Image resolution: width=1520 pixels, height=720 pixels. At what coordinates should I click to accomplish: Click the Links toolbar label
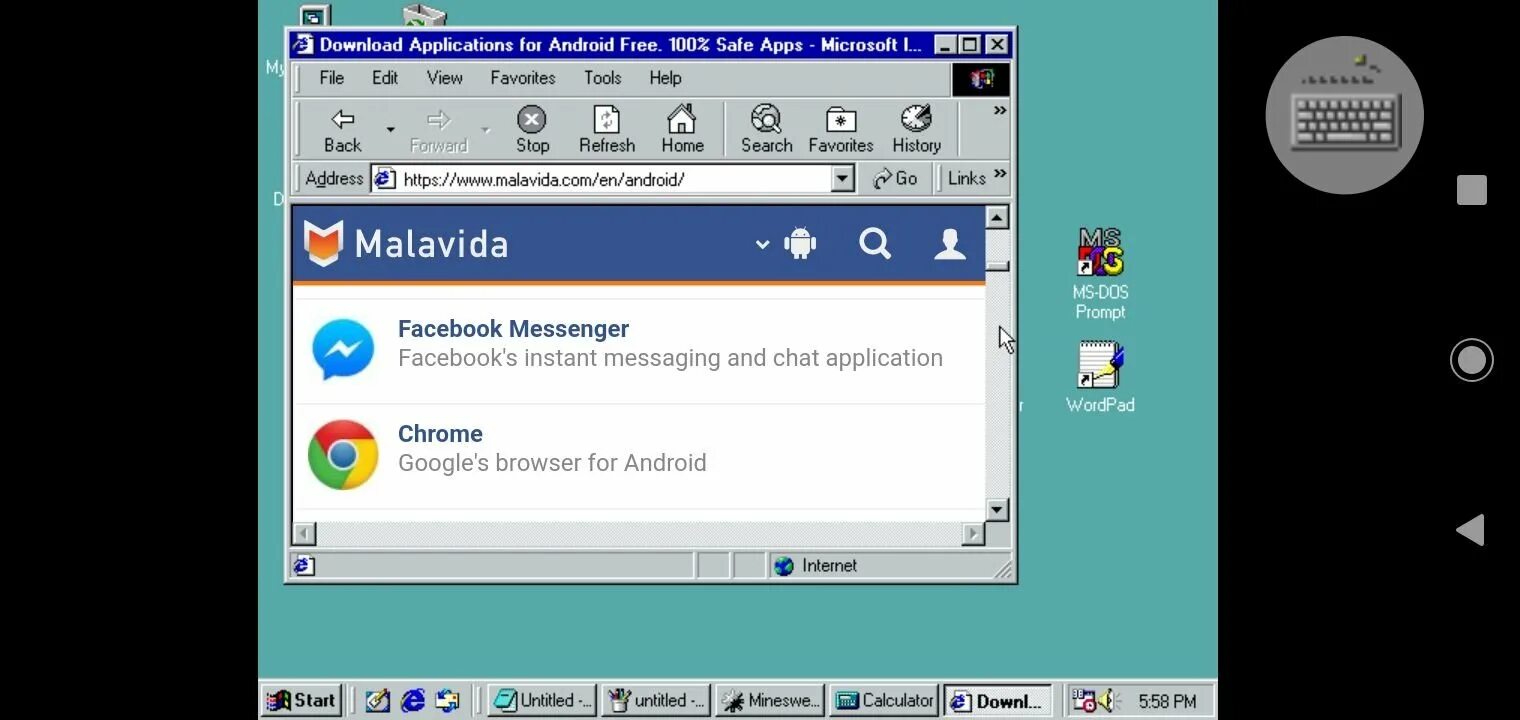pyautogui.click(x=967, y=178)
